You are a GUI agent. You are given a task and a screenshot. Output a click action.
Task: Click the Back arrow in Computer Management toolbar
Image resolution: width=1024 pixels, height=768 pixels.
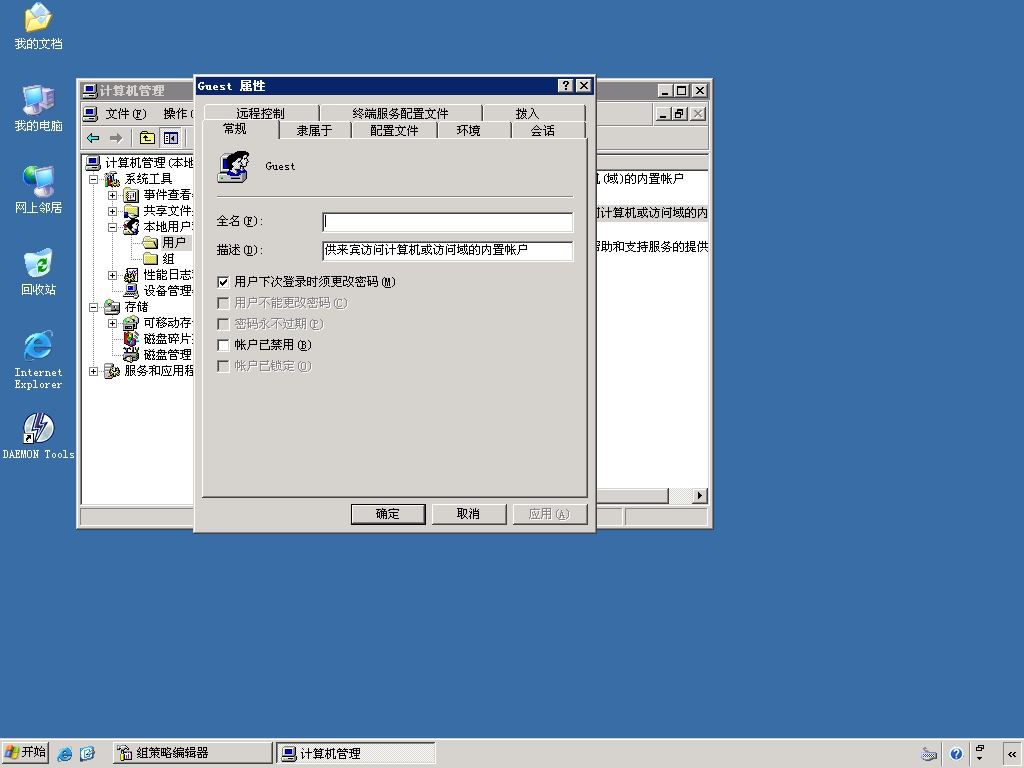coord(93,138)
